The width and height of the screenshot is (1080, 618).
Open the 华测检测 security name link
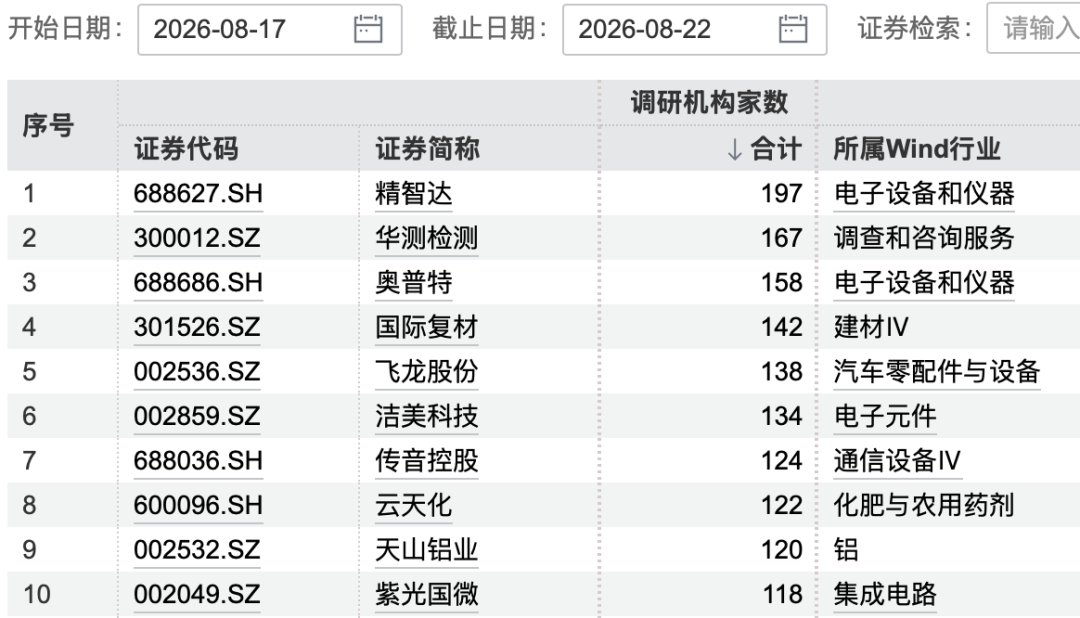426,238
